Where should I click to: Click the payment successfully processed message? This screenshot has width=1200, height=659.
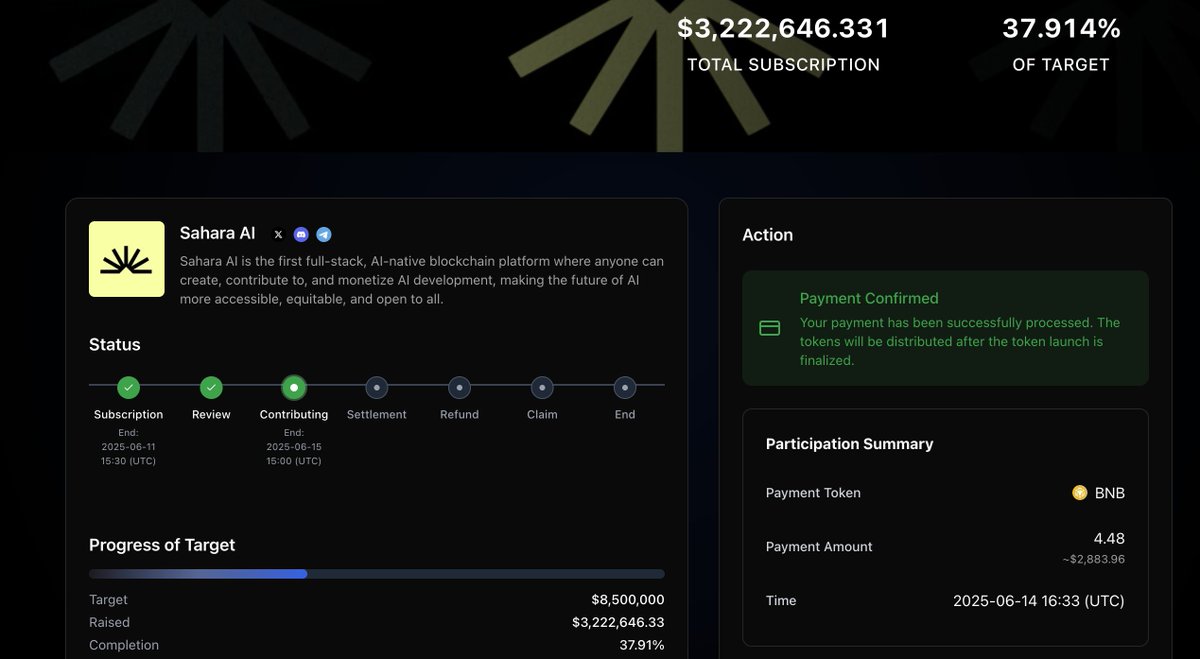click(x=960, y=342)
